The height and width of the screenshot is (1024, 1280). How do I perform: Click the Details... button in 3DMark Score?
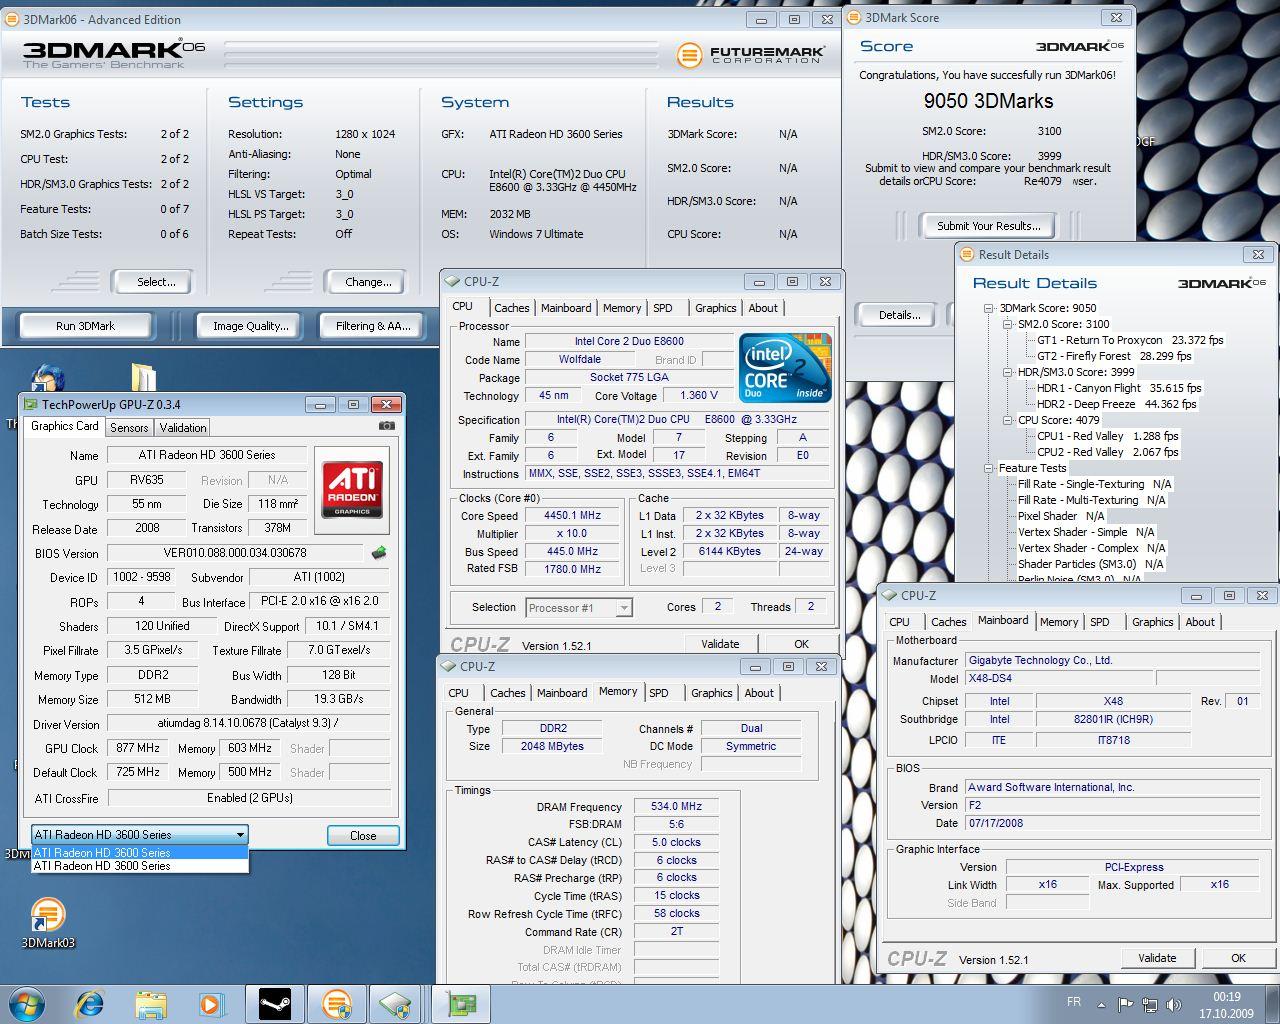(899, 315)
